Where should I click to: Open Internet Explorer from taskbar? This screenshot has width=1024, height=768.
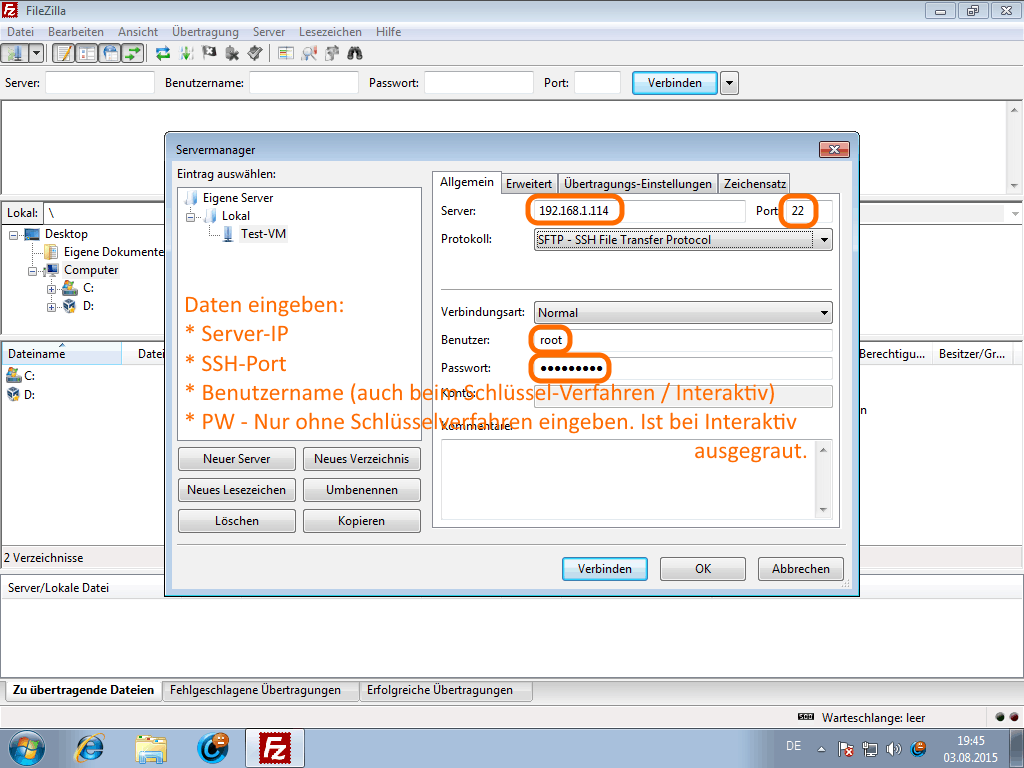pos(89,748)
